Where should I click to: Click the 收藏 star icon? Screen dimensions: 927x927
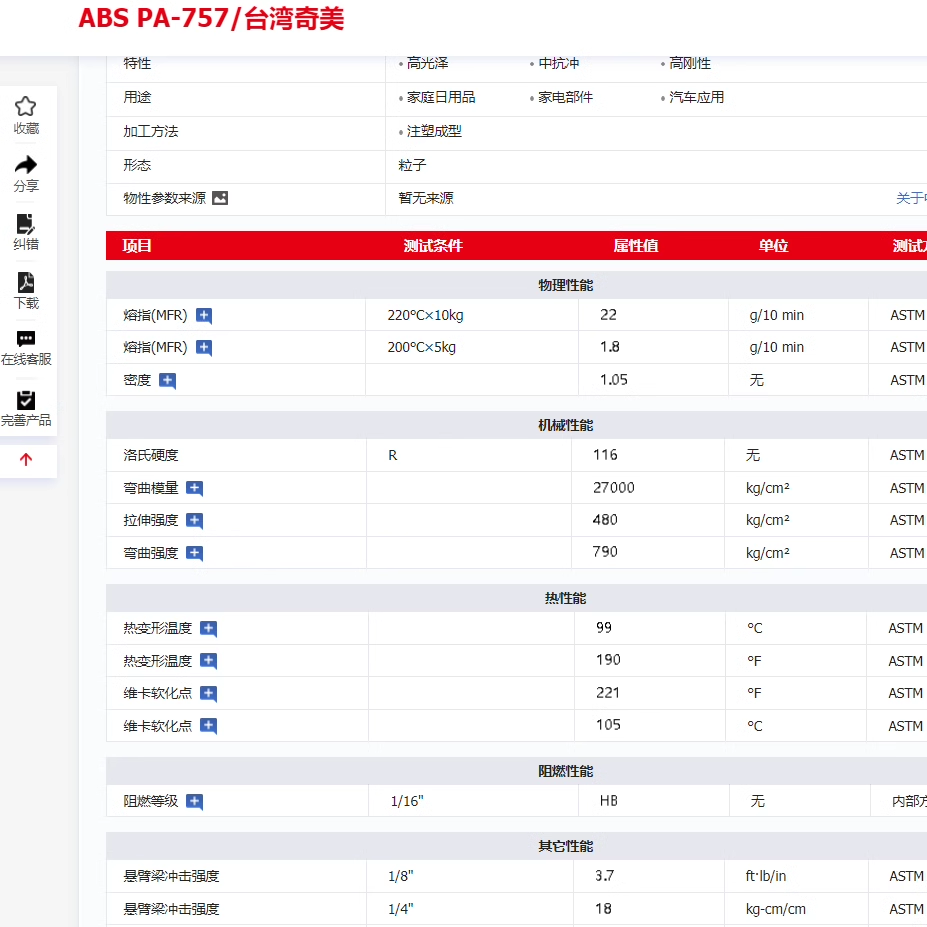[25, 107]
